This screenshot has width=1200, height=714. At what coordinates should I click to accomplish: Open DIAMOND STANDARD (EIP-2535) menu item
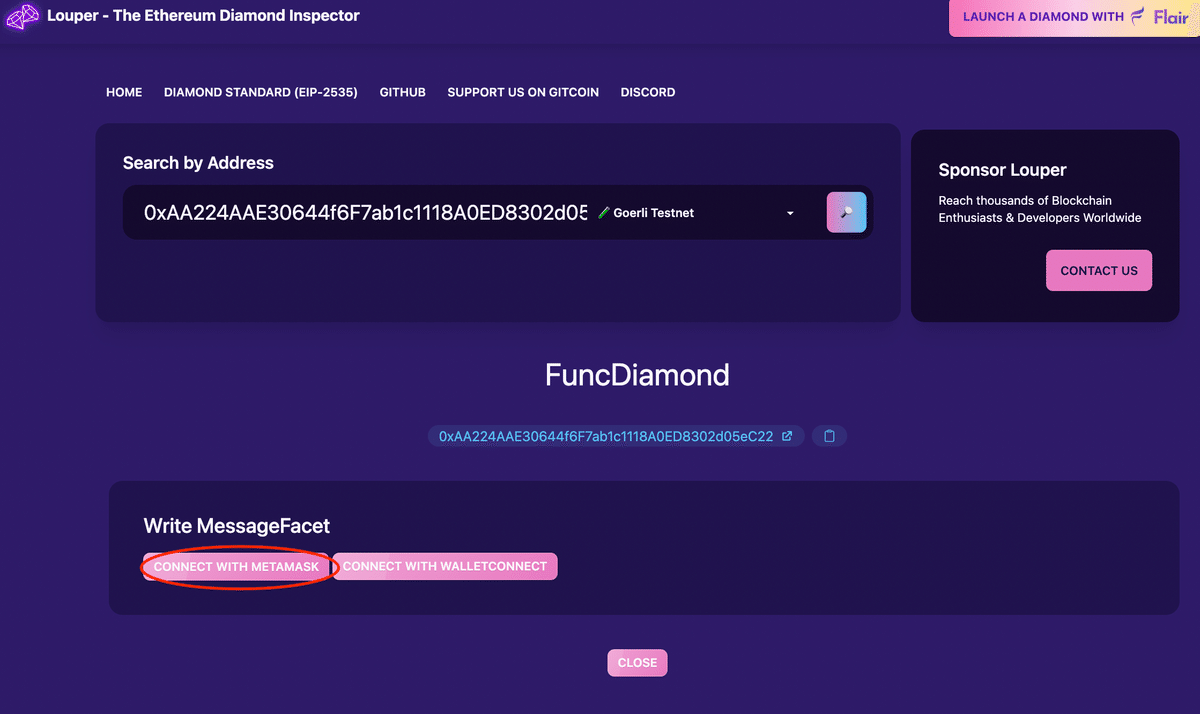261,92
